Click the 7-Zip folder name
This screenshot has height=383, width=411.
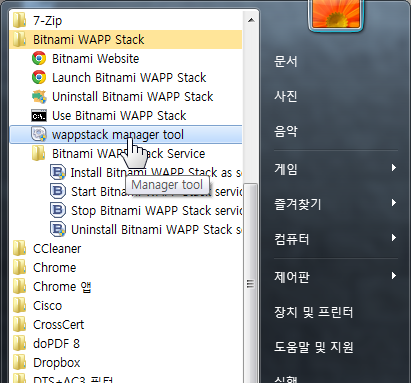point(47,21)
